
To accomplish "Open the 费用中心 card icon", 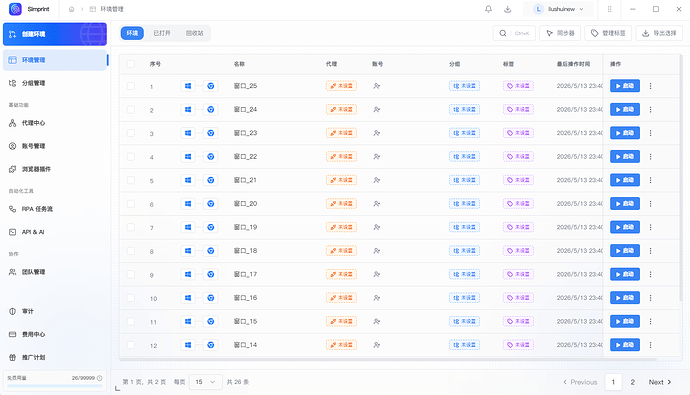I will 12,334.
